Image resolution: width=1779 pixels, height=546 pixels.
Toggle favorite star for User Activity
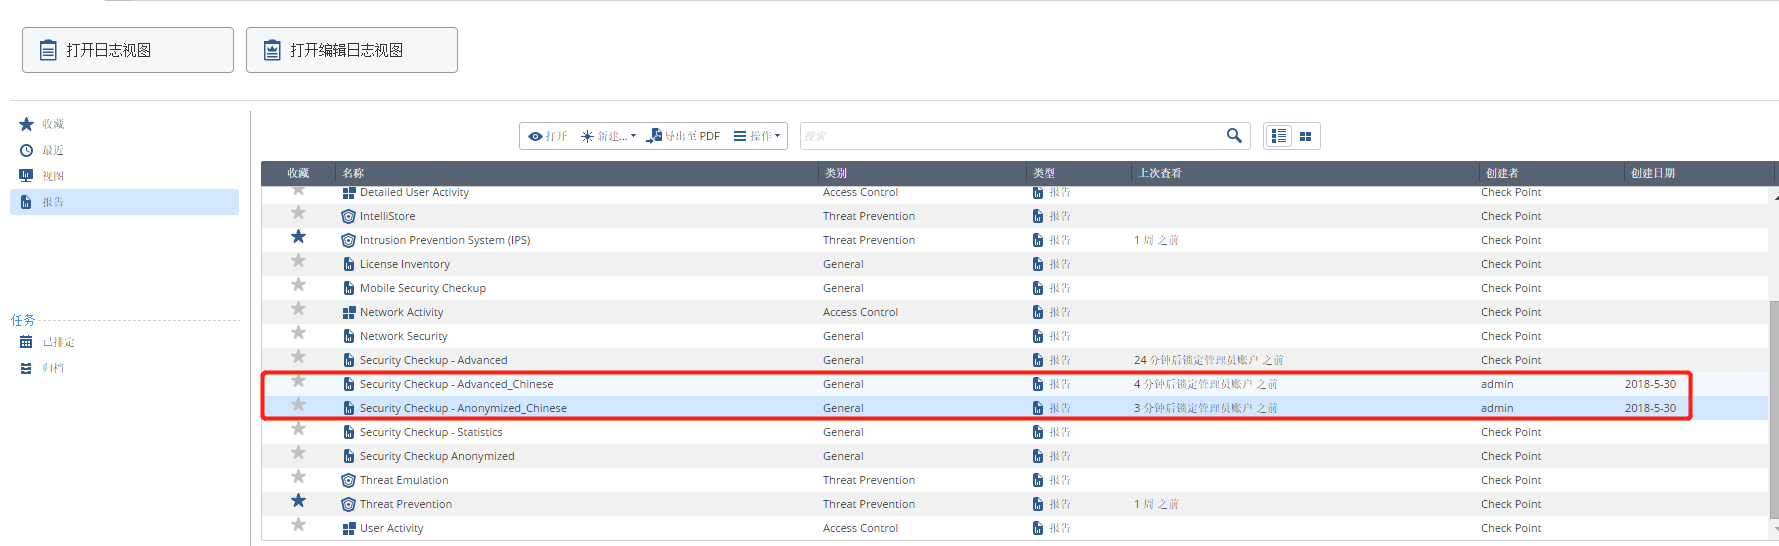pos(298,525)
